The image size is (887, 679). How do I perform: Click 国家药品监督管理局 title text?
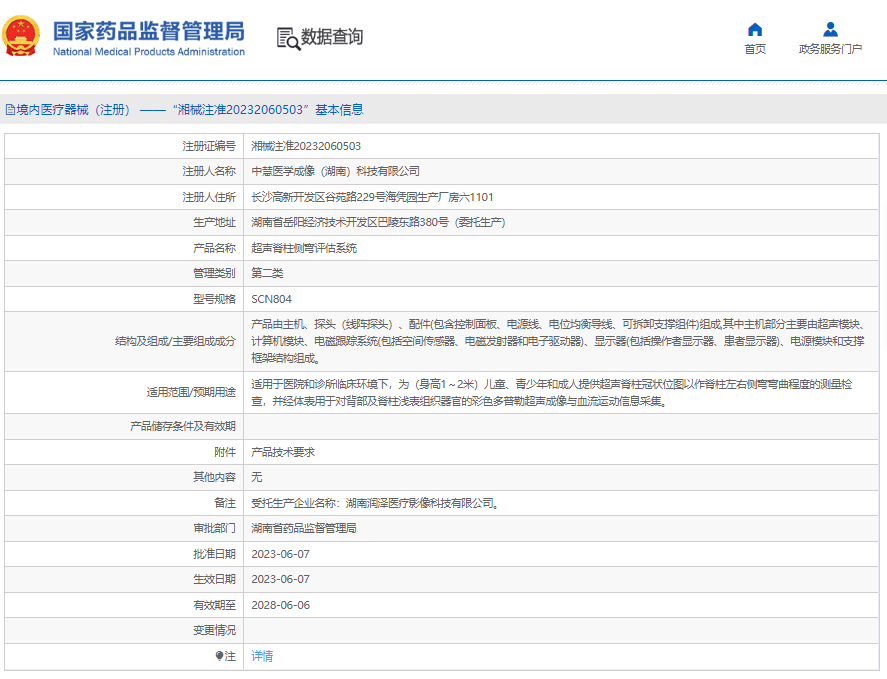(149, 31)
